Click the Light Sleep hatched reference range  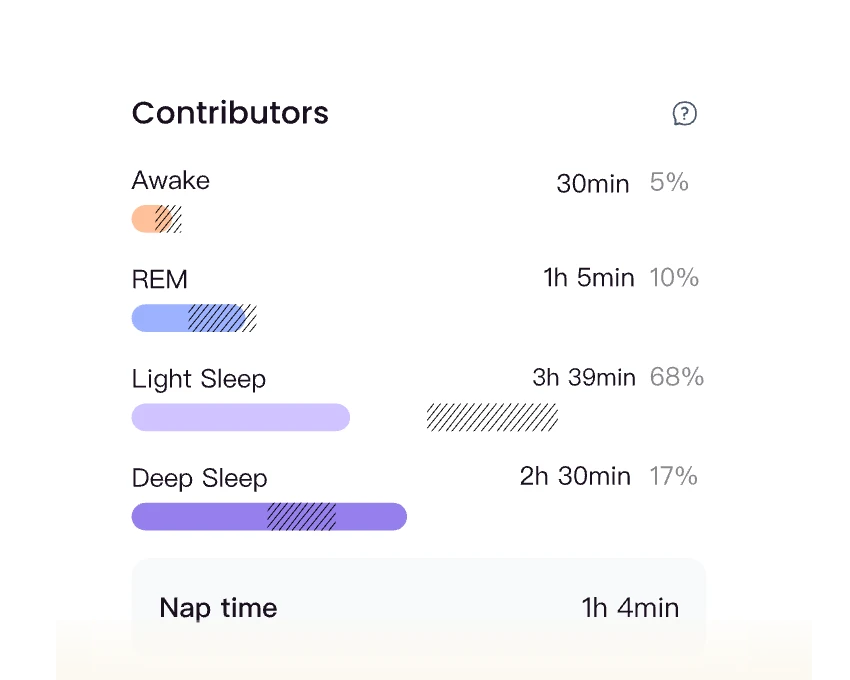pyautogui.click(x=492, y=417)
